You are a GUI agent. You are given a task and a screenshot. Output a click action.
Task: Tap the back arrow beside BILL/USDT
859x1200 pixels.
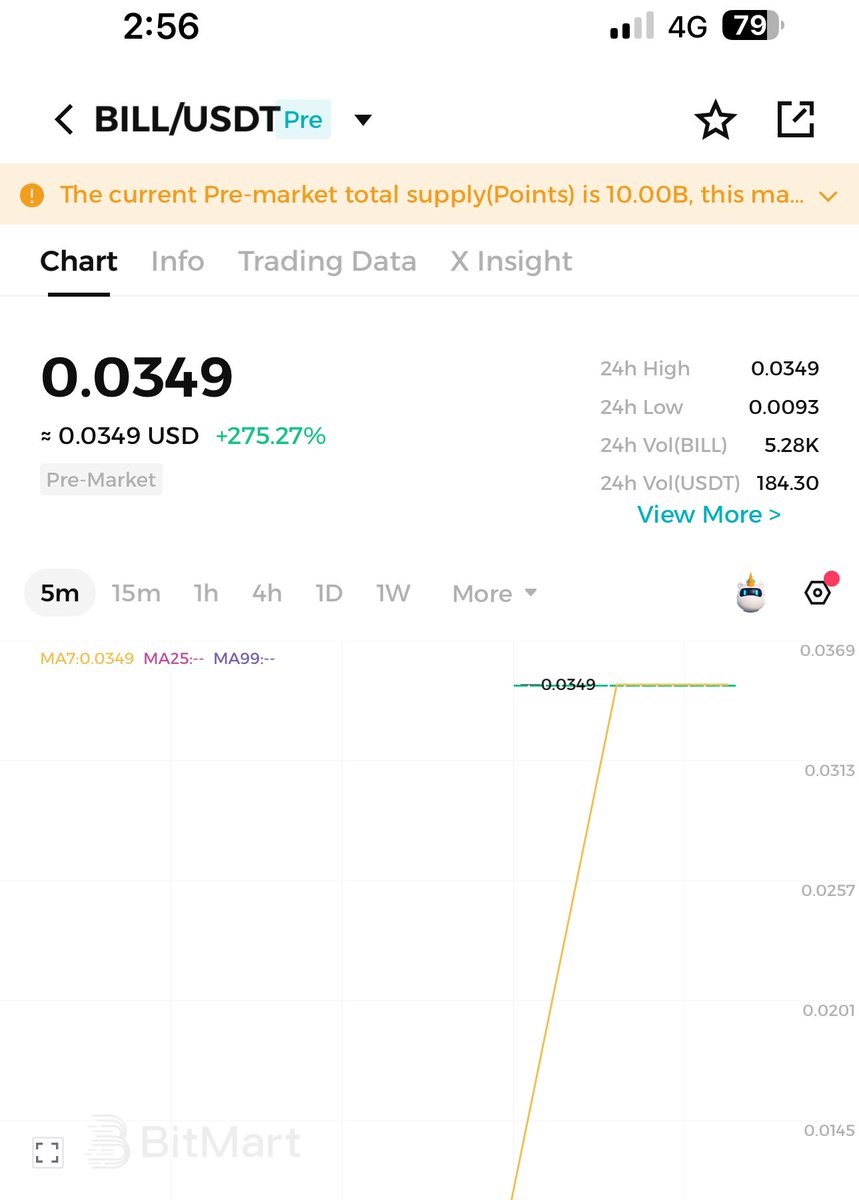[x=64, y=120]
